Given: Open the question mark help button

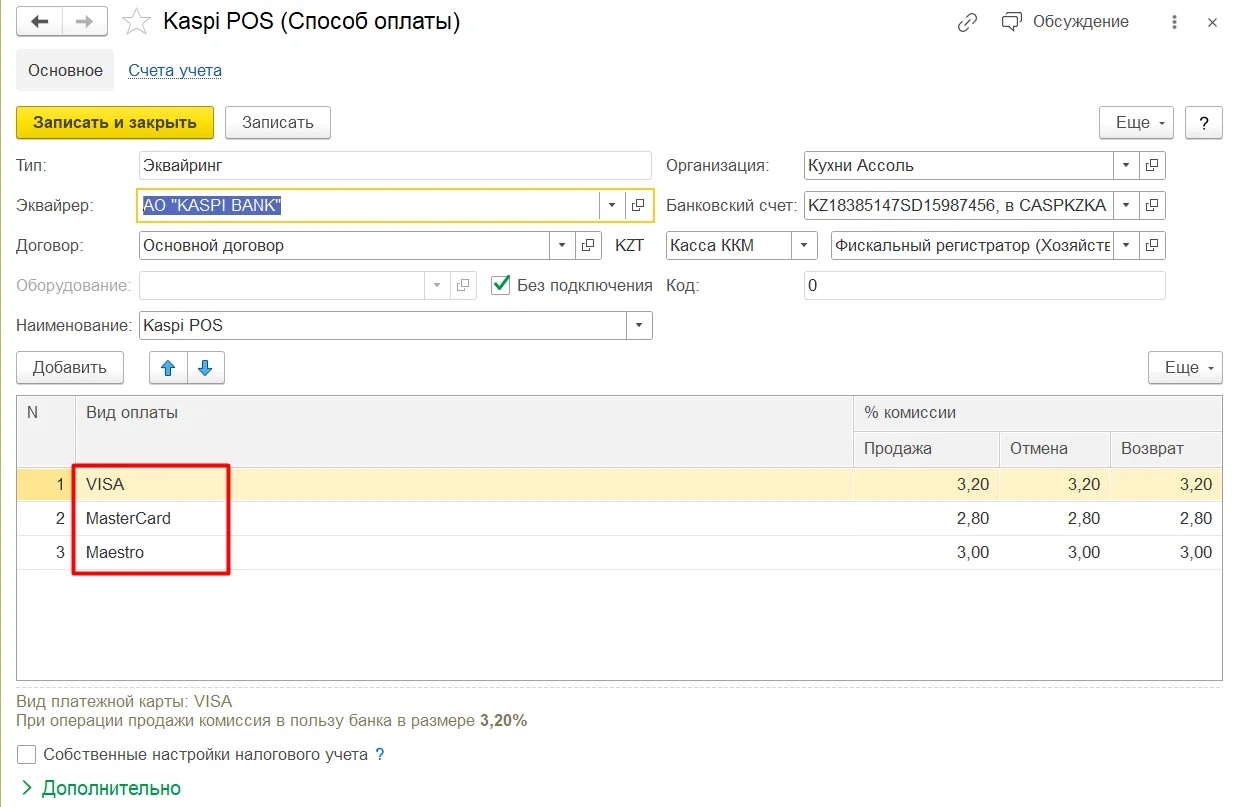Looking at the screenshot, I should 1204,123.
